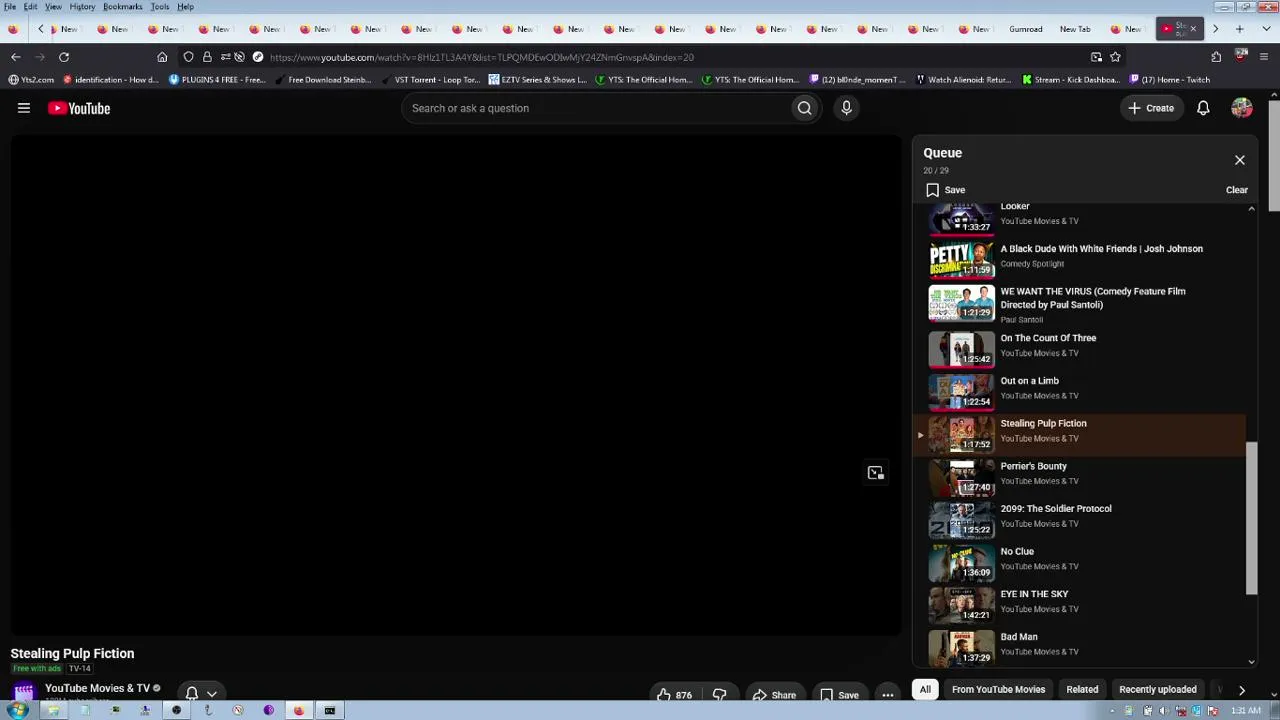
Task: Open the Create menu button
Action: click(x=1151, y=108)
